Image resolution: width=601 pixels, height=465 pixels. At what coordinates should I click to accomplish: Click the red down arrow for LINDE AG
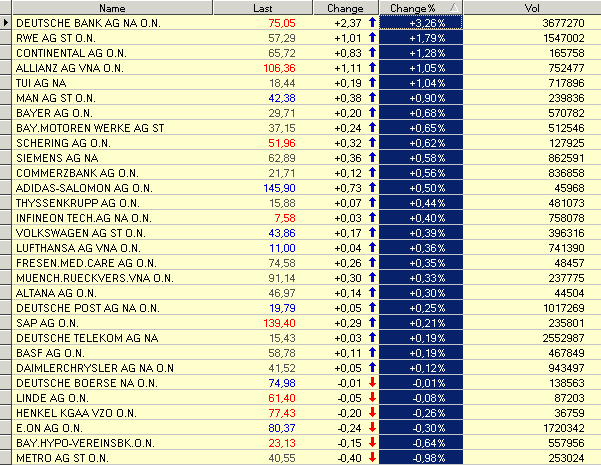click(x=372, y=397)
